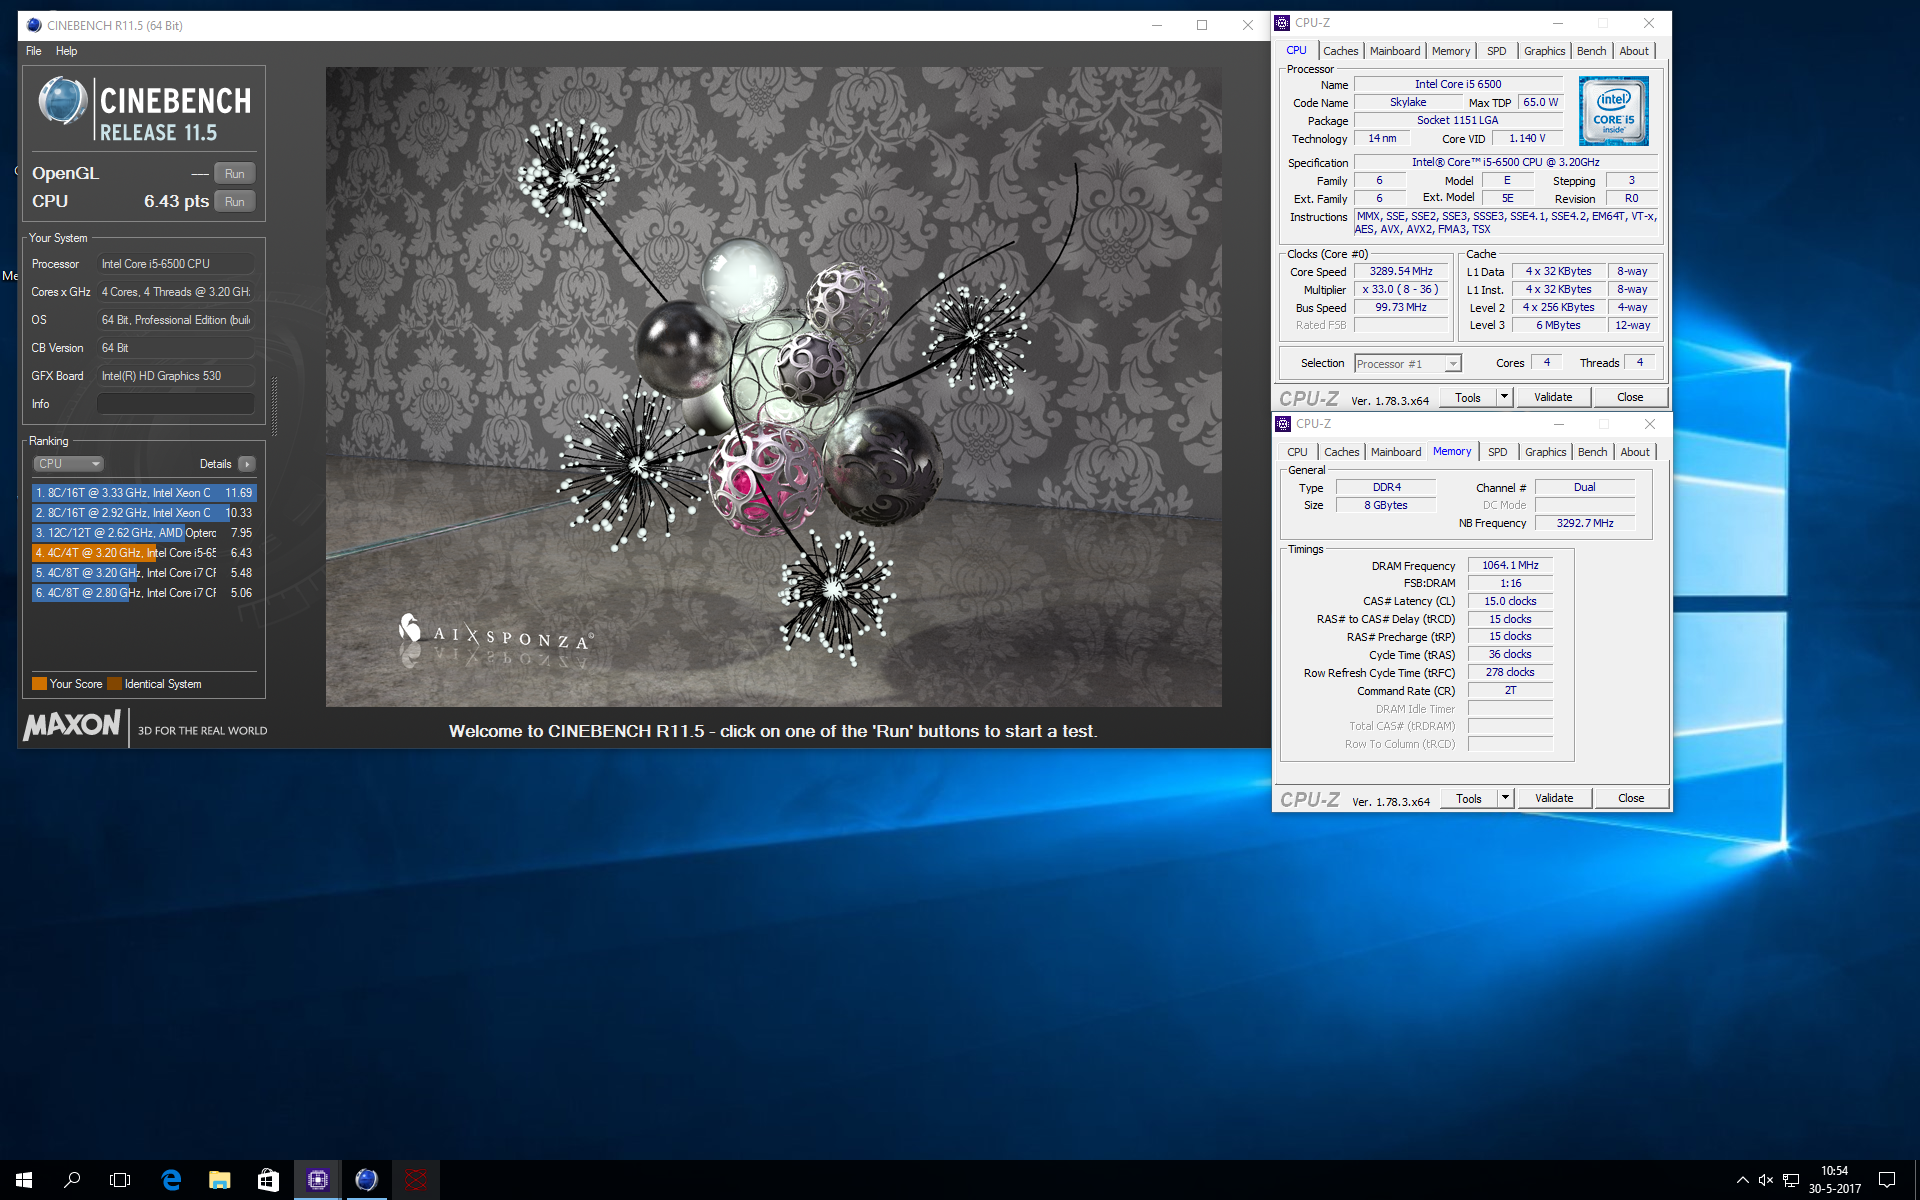Click Tools button in lower CPU-Z window

point(1469,798)
